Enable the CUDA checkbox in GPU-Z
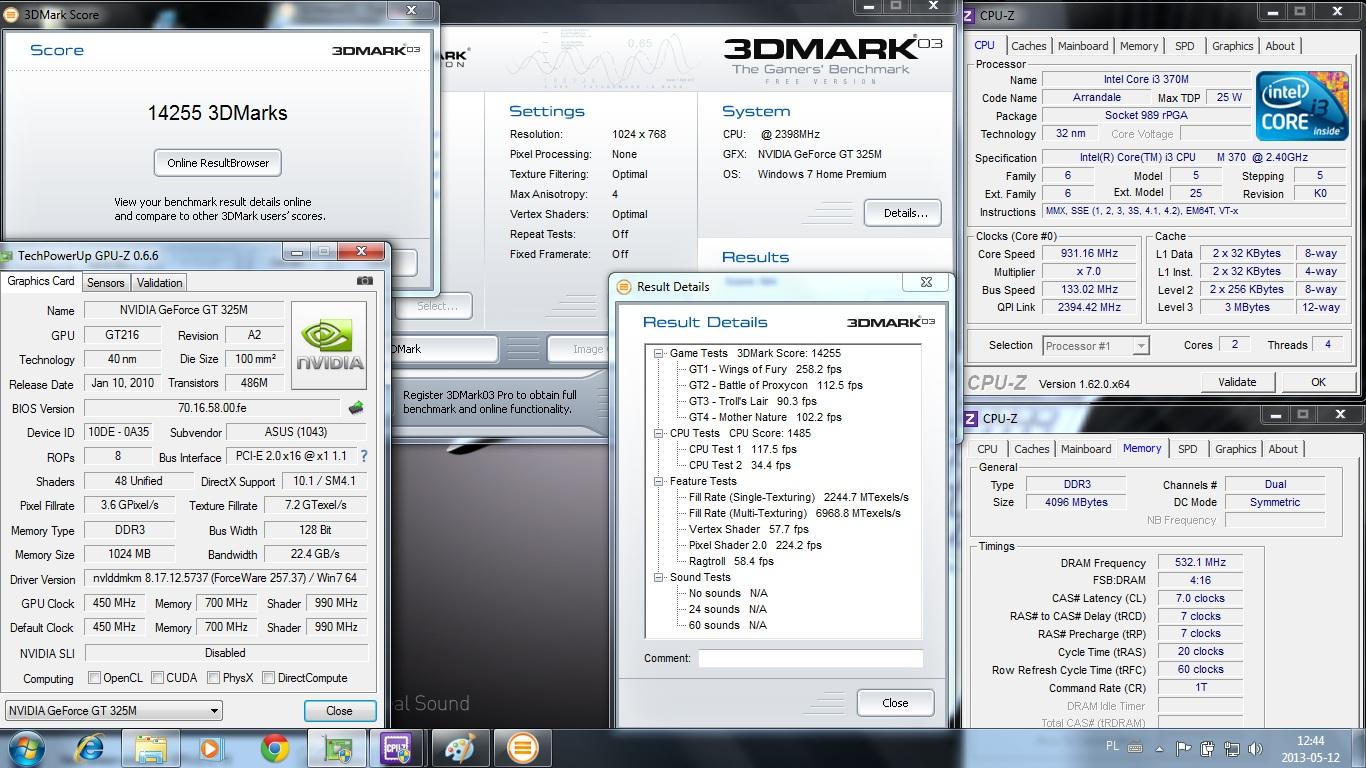 pyautogui.click(x=157, y=677)
